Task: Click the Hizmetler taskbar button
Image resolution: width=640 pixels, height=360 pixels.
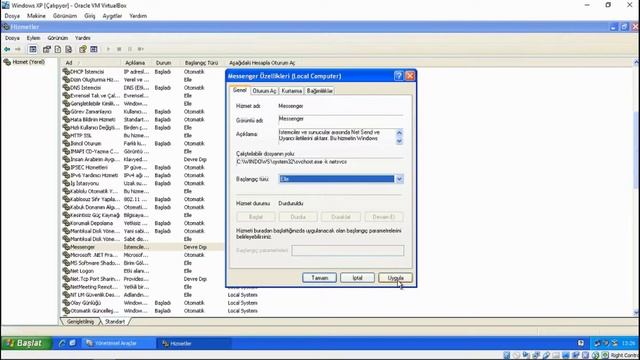Action: [194, 343]
